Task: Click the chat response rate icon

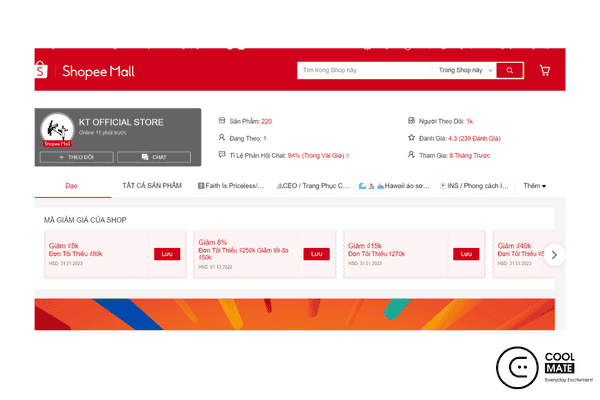Action: click(222, 155)
